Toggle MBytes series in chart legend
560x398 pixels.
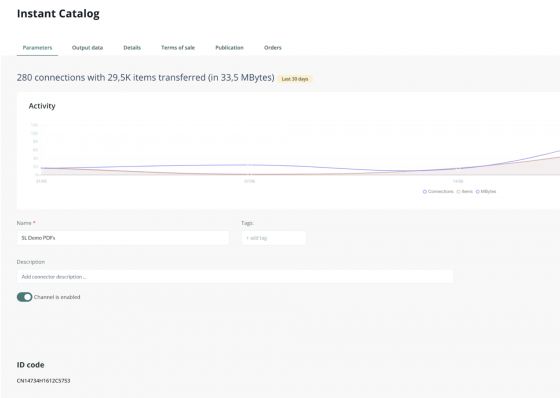click(486, 191)
